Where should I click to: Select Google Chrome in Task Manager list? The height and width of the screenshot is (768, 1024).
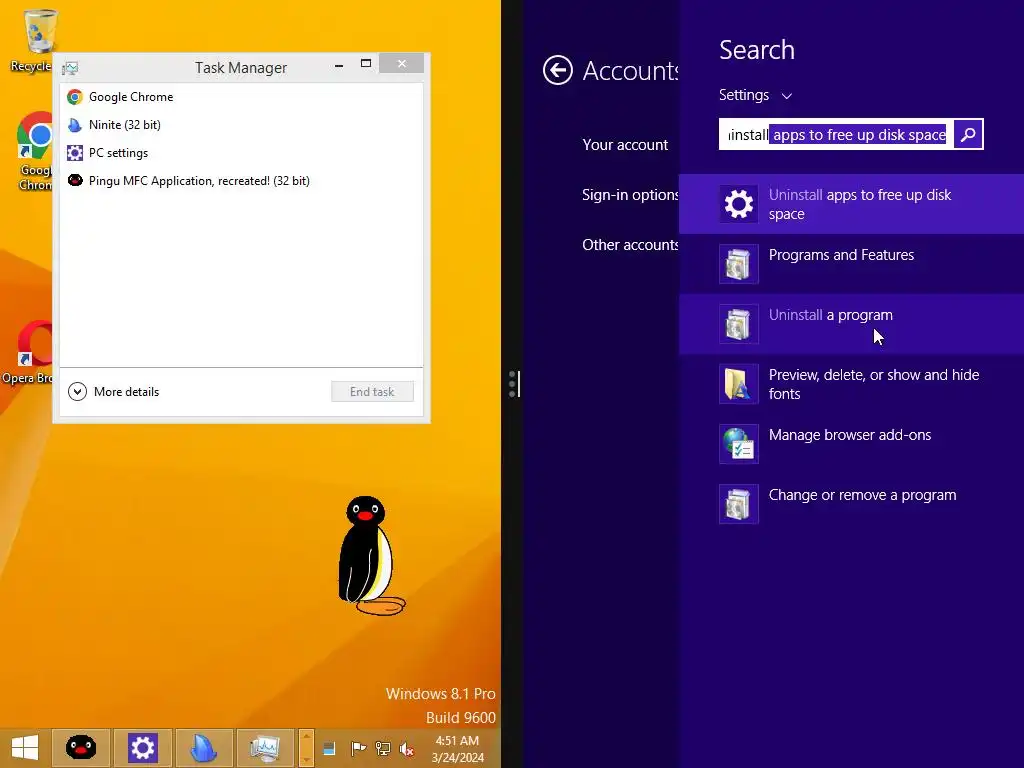[x=241, y=97]
